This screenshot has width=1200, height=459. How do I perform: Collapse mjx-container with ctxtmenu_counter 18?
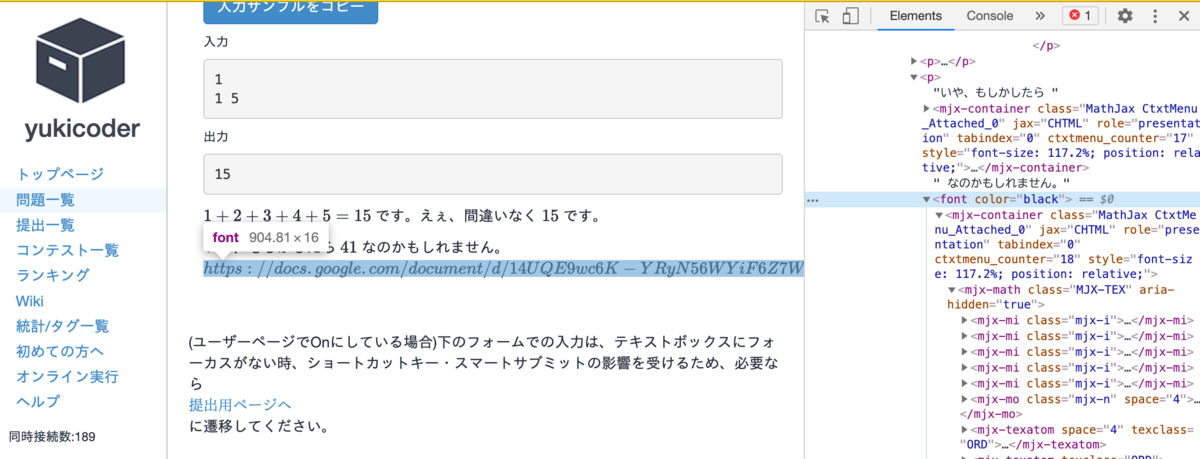[938, 215]
